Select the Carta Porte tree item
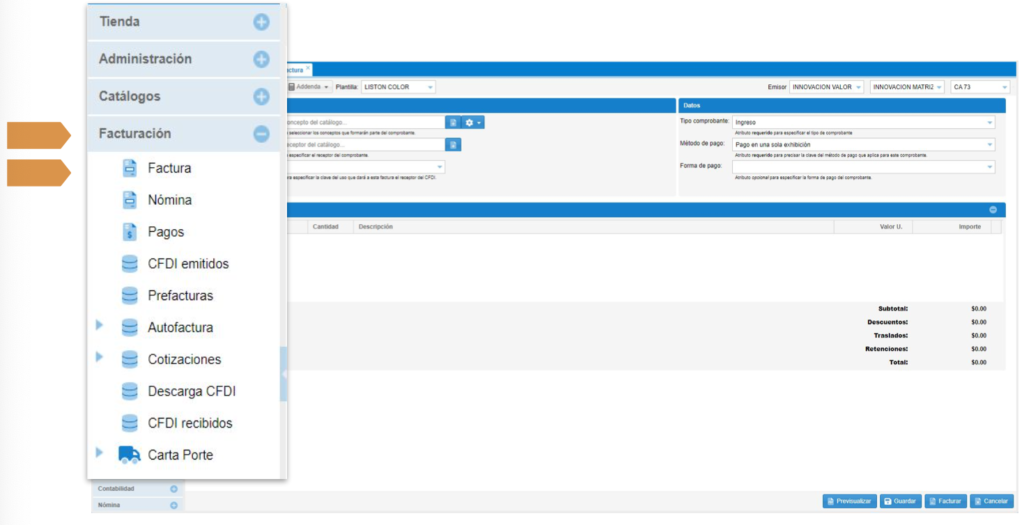Image resolution: width=1024 pixels, height=525 pixels. (180, 455)
